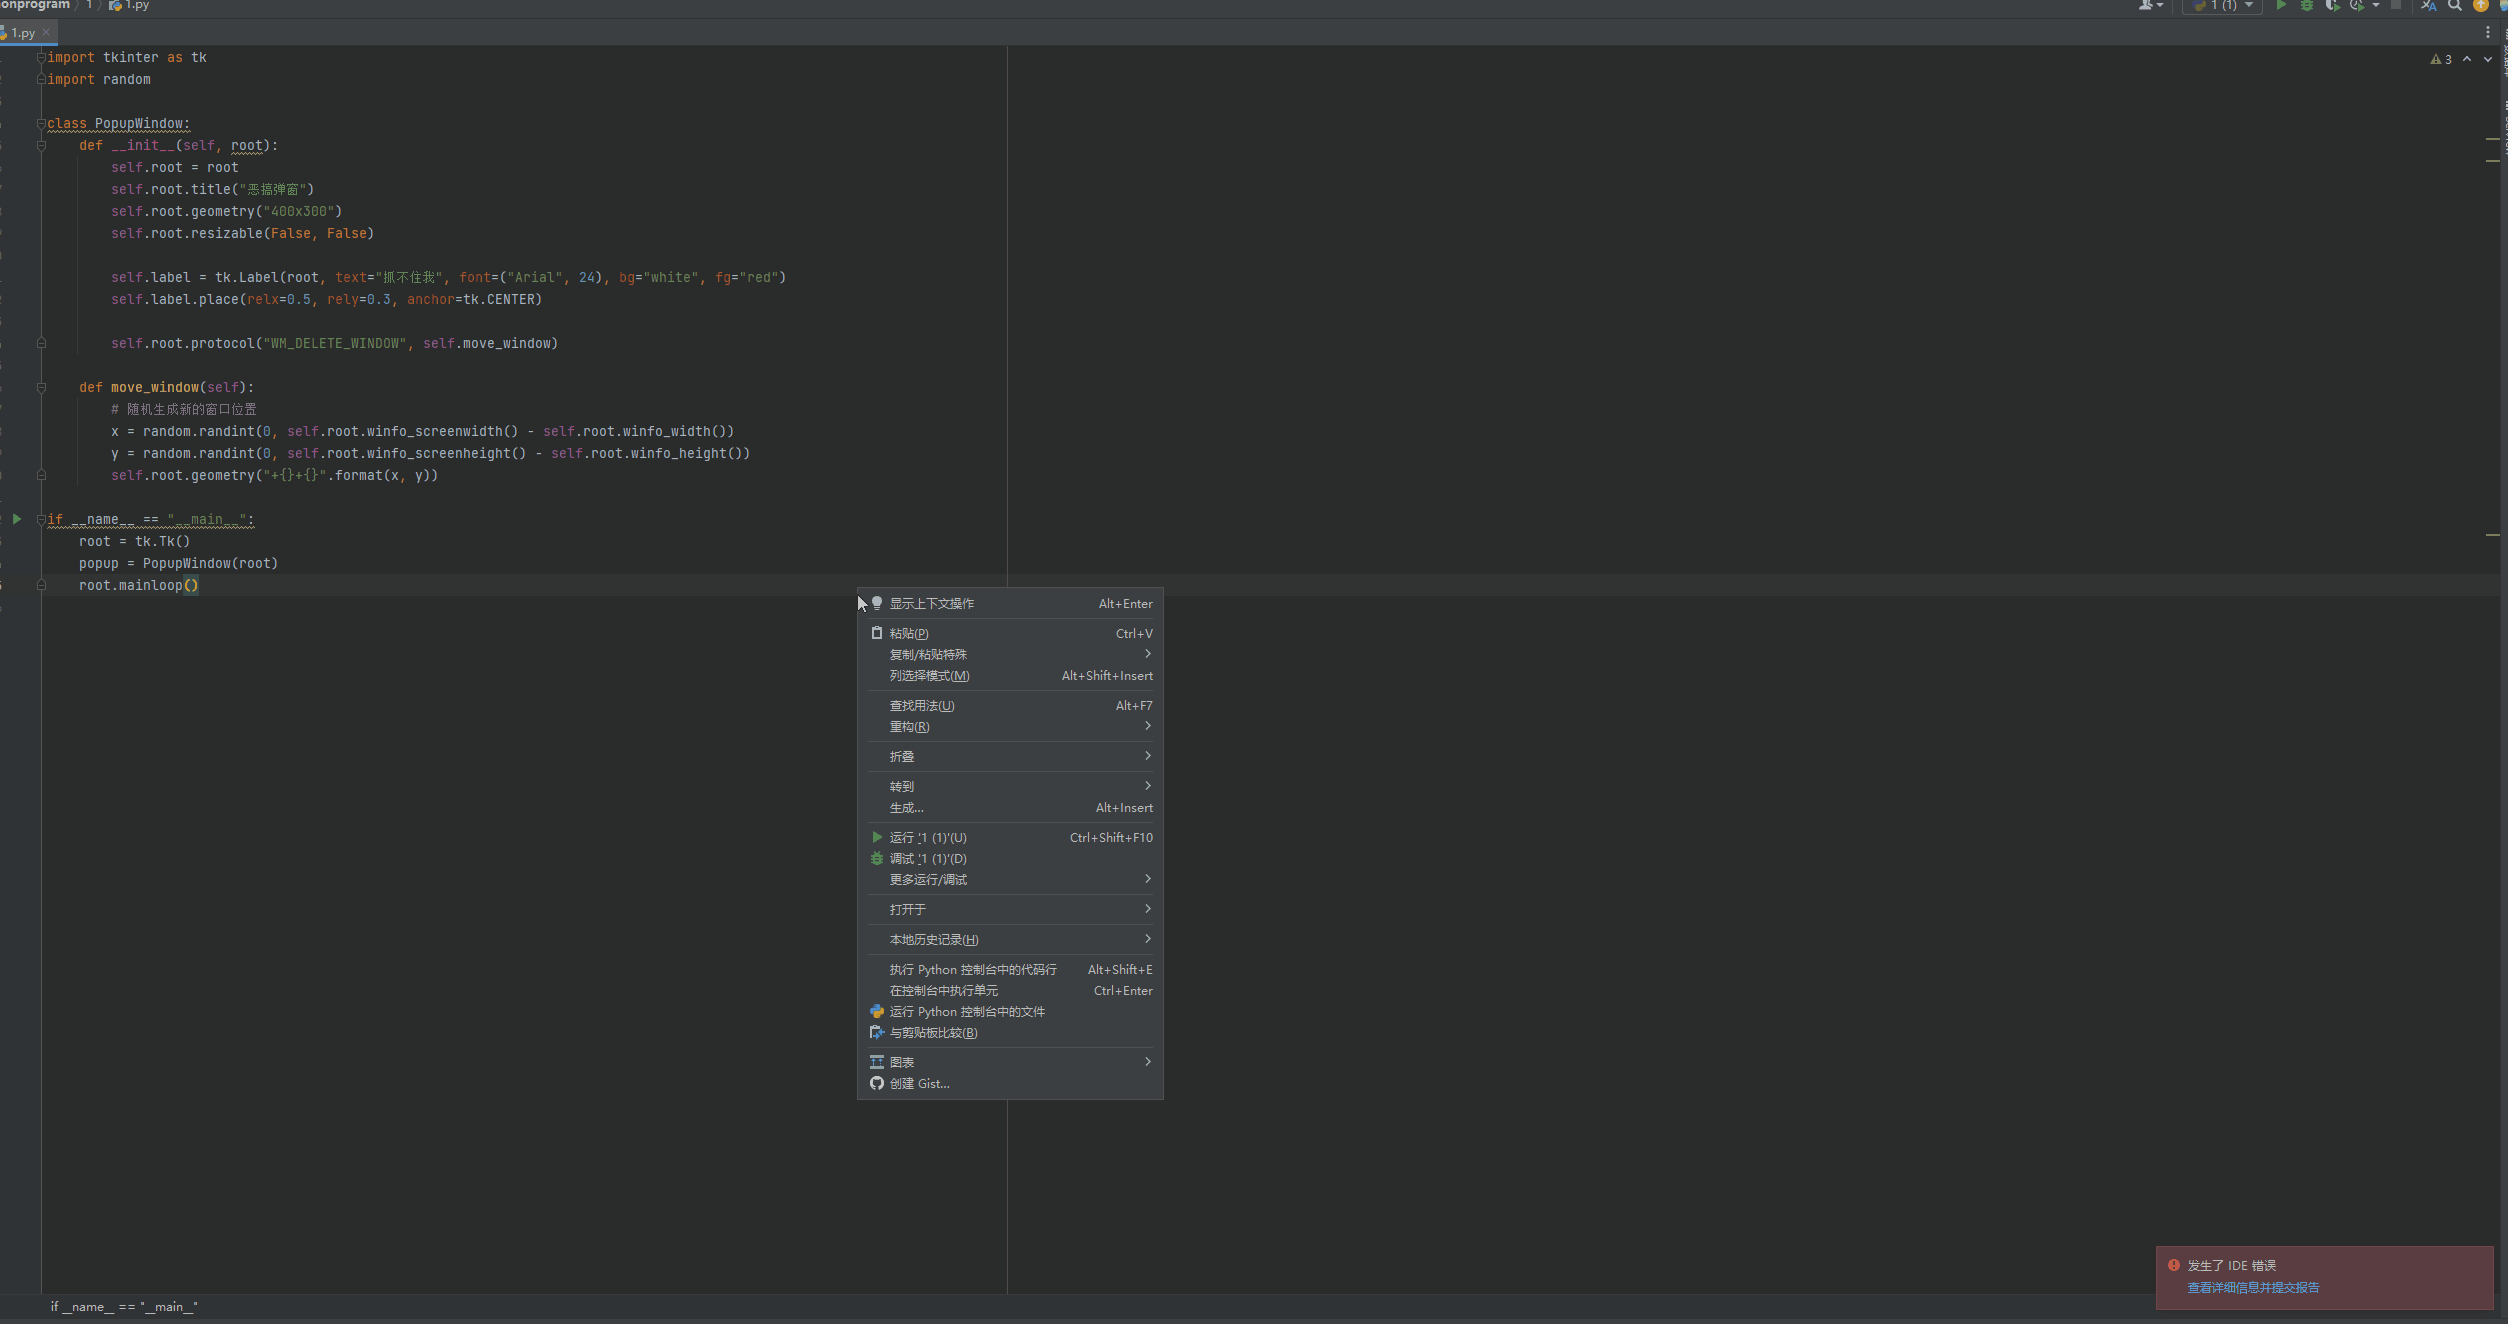Viewport: 2508px width, 1324px height.
Task: Select the 1.py editor tab
Action: (x=22, y=33)
